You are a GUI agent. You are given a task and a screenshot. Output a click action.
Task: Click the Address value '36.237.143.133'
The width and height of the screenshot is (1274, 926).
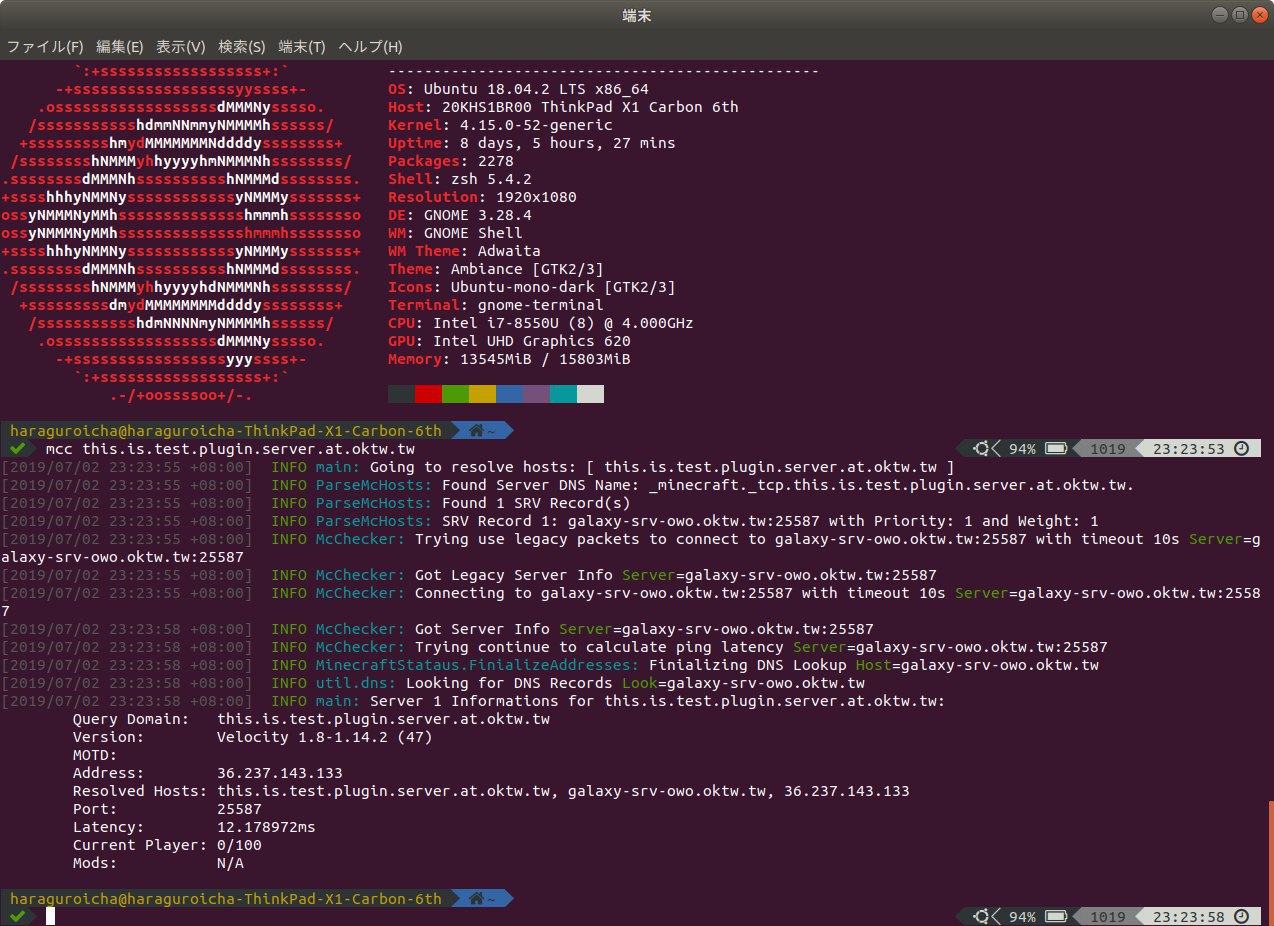[x=280, y=773]
